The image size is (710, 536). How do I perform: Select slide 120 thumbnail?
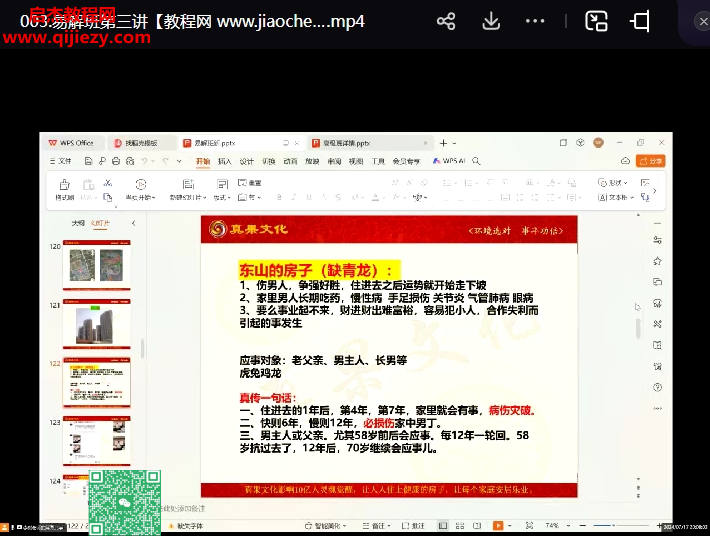[x=96, y=265]
